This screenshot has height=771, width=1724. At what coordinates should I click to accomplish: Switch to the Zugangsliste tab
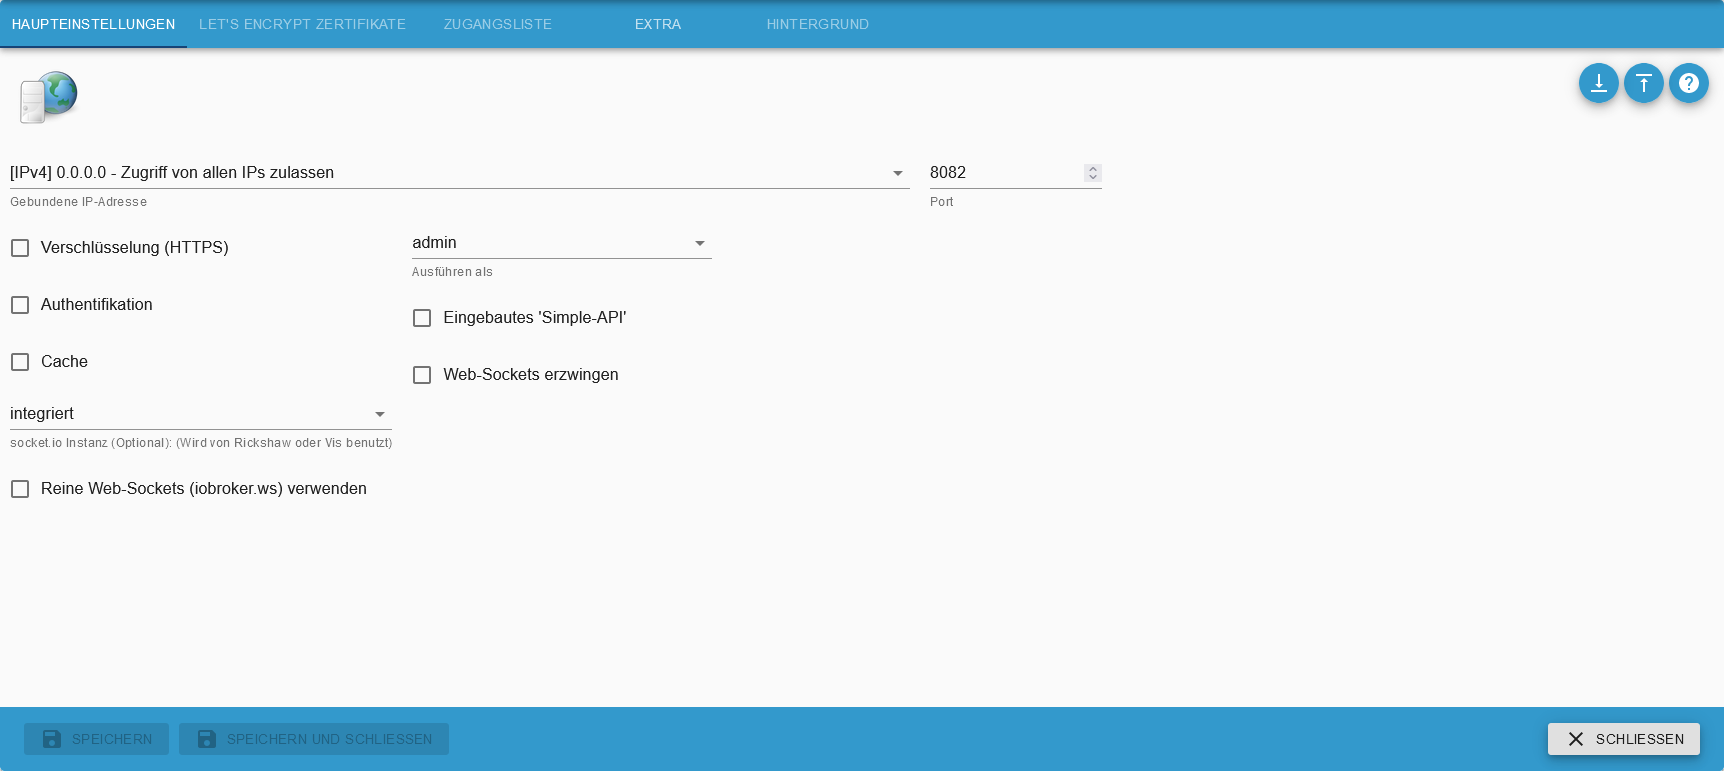498,24
